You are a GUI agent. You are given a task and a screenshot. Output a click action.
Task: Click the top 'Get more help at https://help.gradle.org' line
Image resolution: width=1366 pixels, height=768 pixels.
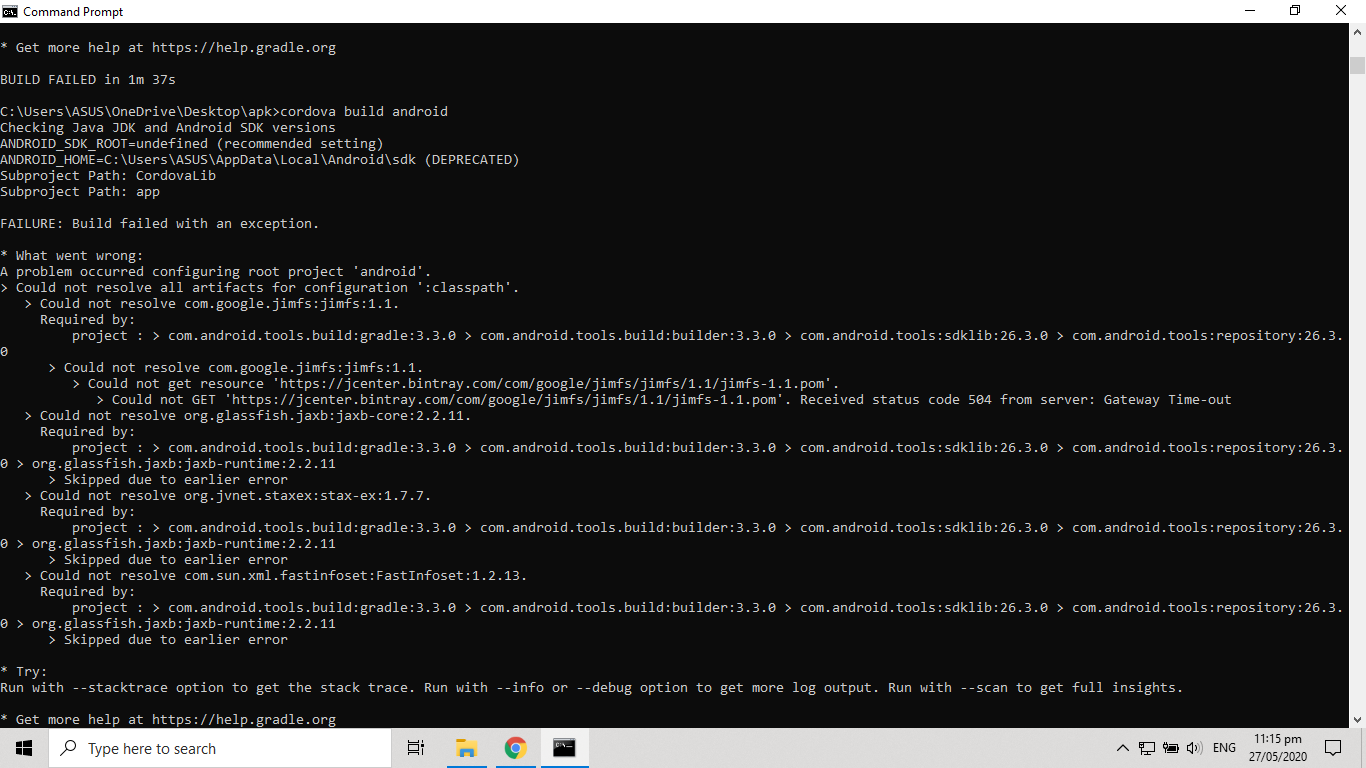pos(168,47)
